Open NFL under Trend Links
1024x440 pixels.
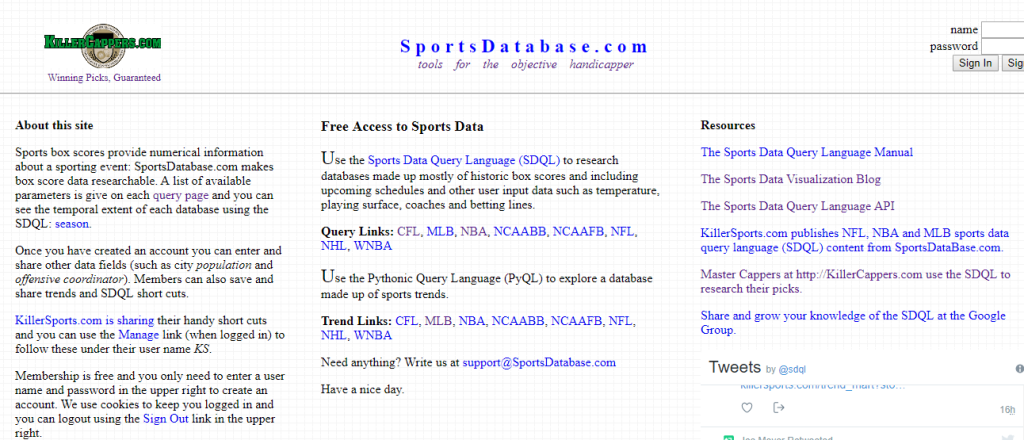[620, 321]
